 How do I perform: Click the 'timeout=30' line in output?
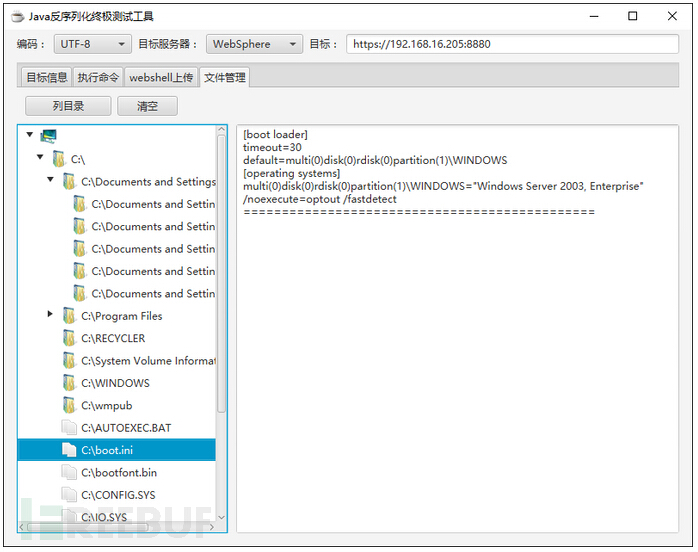point(272,147)
